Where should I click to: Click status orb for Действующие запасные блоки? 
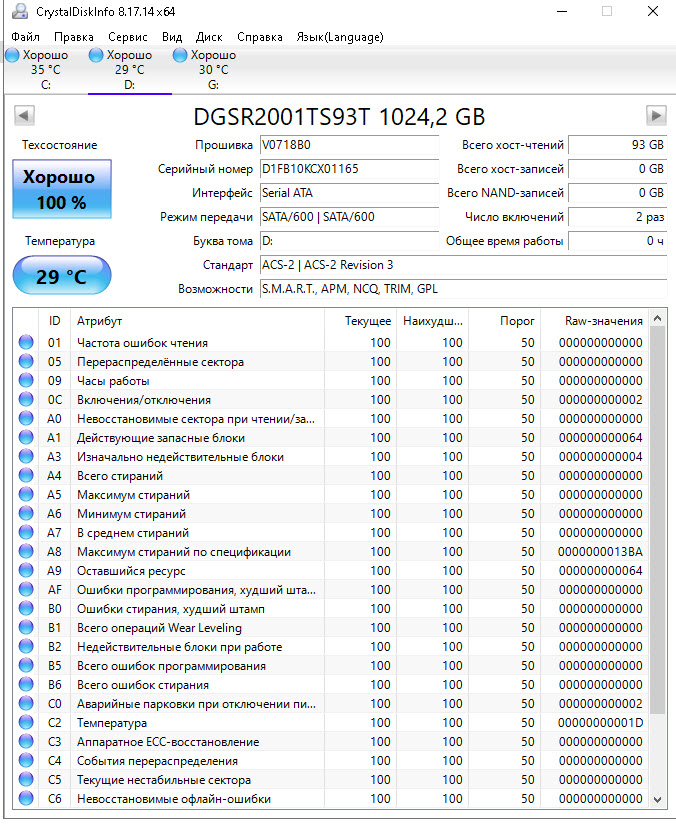[26, 437]
